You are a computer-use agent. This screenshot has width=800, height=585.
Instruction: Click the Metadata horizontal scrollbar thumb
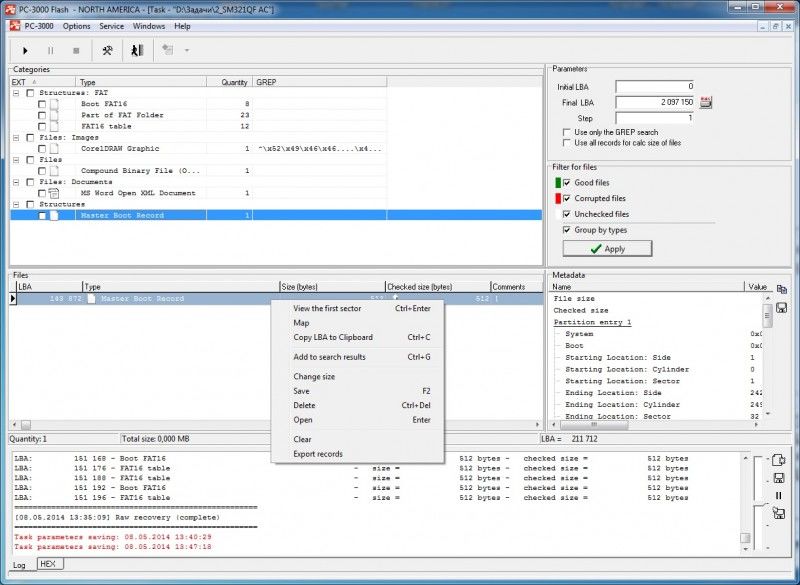594,424
